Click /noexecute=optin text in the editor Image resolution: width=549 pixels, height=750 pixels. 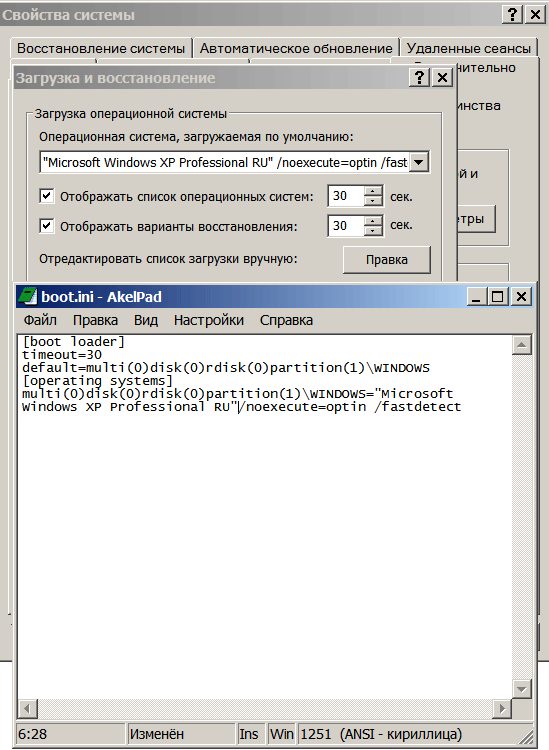(x=302, y=407)
